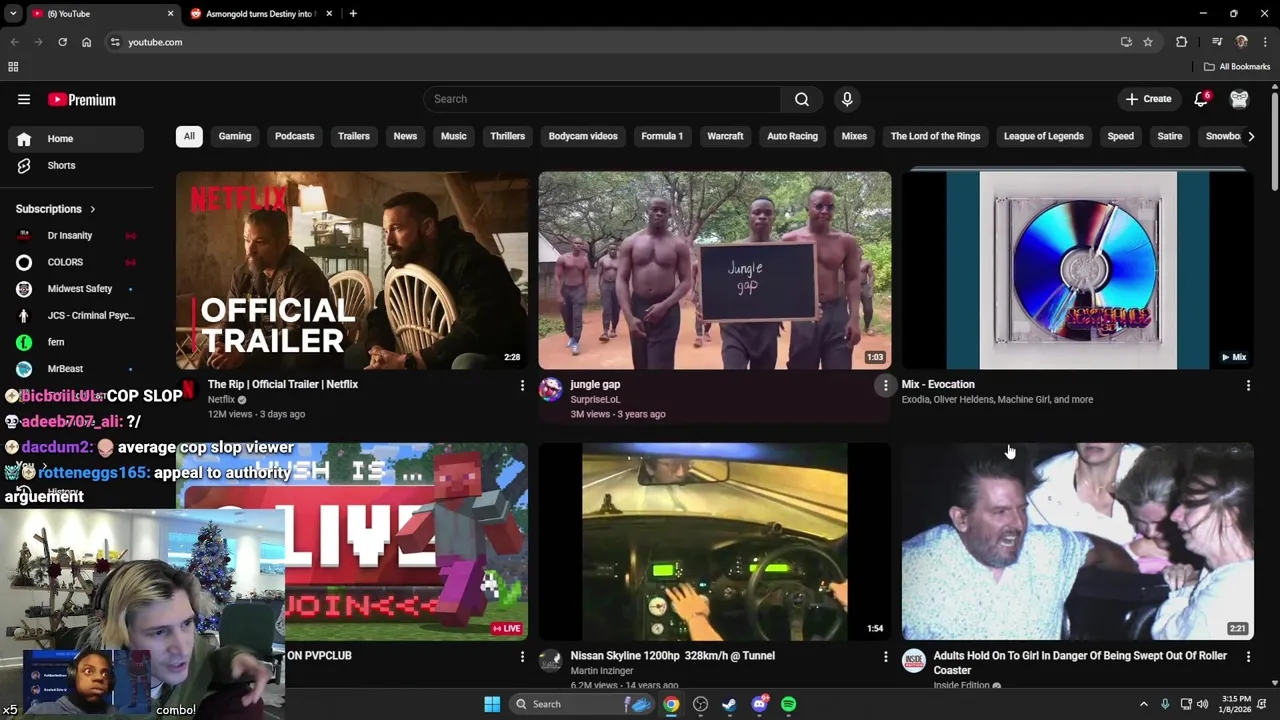Click the search magnifier button
The height and width of the screenshot is (720, 1280).
point(801,99)
